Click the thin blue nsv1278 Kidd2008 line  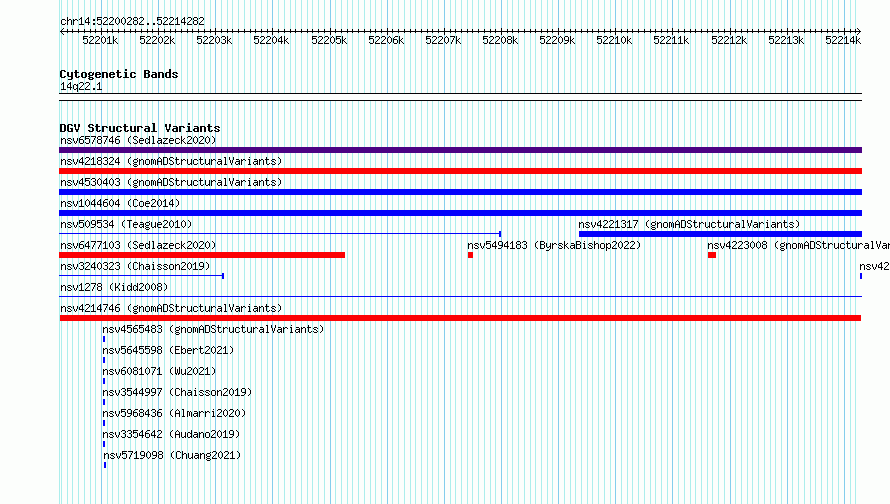tap(460, 296)
